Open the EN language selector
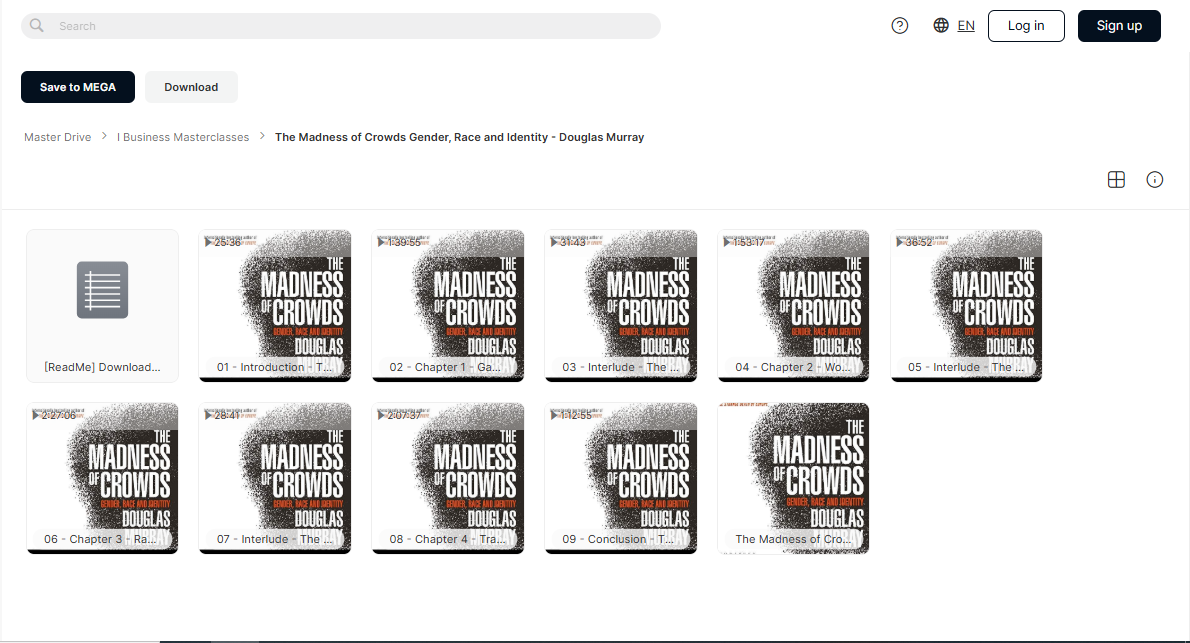 (965, 26)
